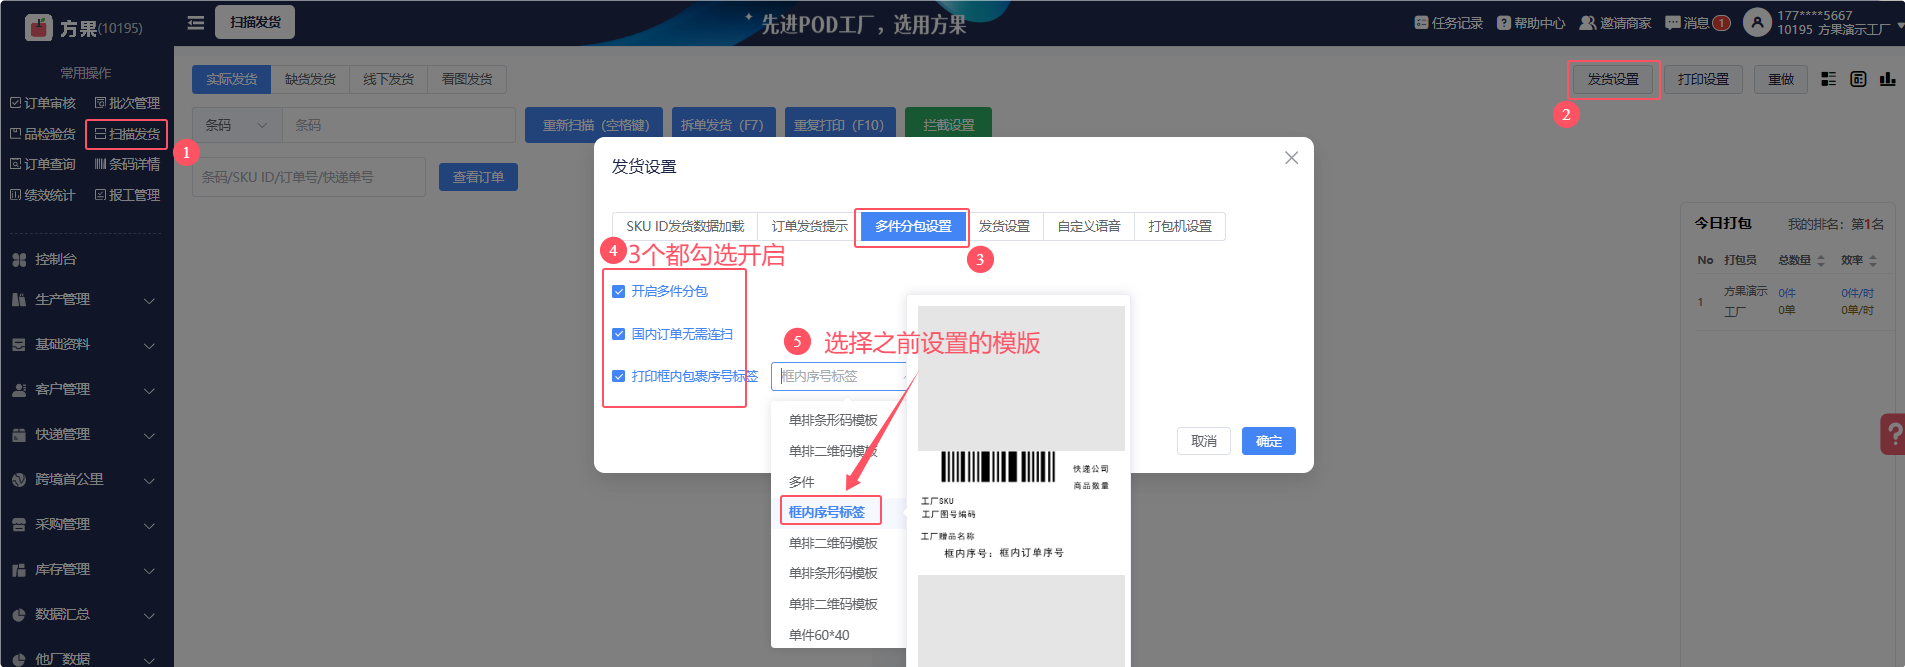This screenshot has width=1905, height=667.
Task: Click 查看订单 button
Action: [478, 177]
